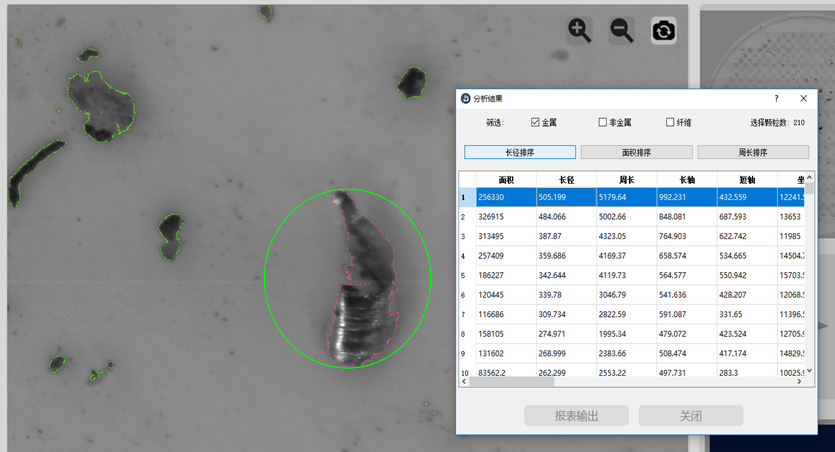835x452 pixels.
Task: Sort results with the 长径排序 button
Action: tap(520, 153)
